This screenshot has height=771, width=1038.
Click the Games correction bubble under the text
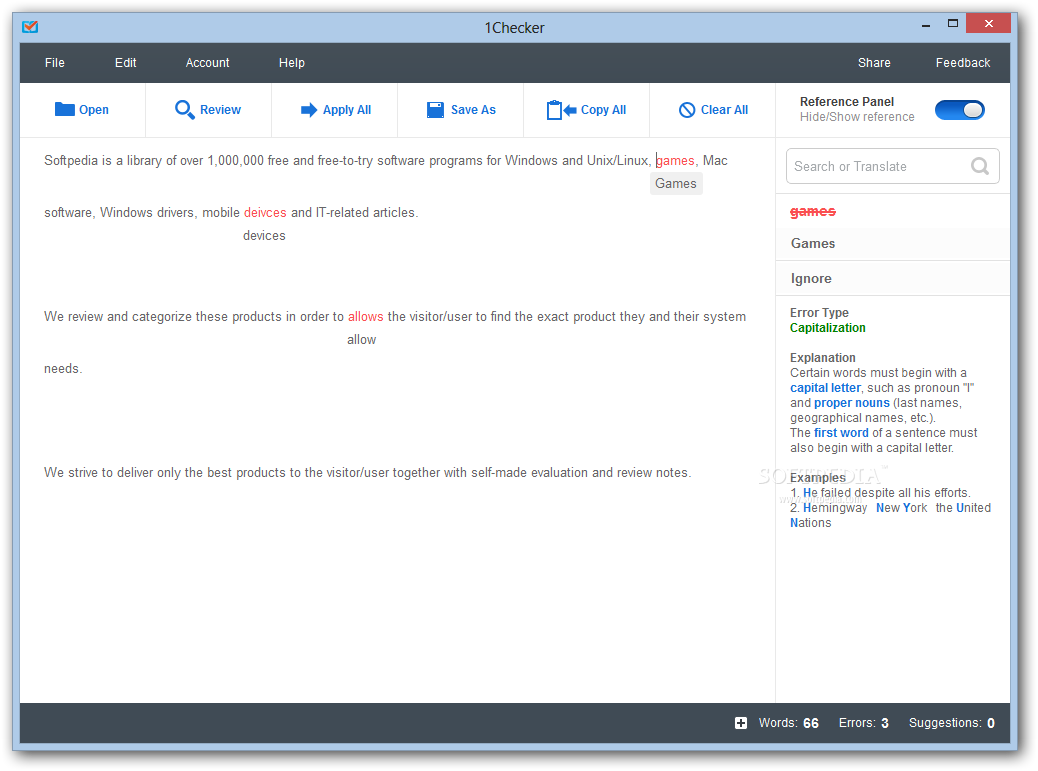click(x=676, y=183)
